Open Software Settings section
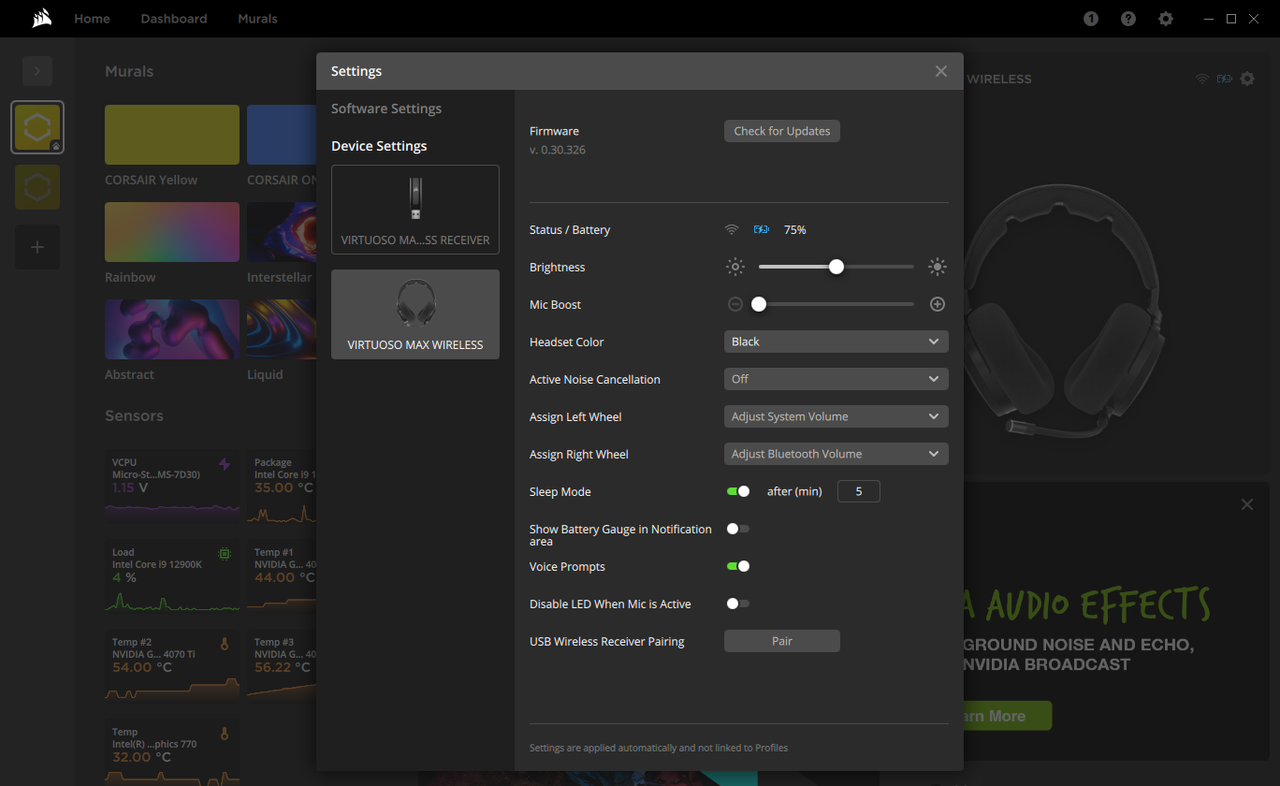The width and height of the screenshot is (1280, 786). [386, 109]
